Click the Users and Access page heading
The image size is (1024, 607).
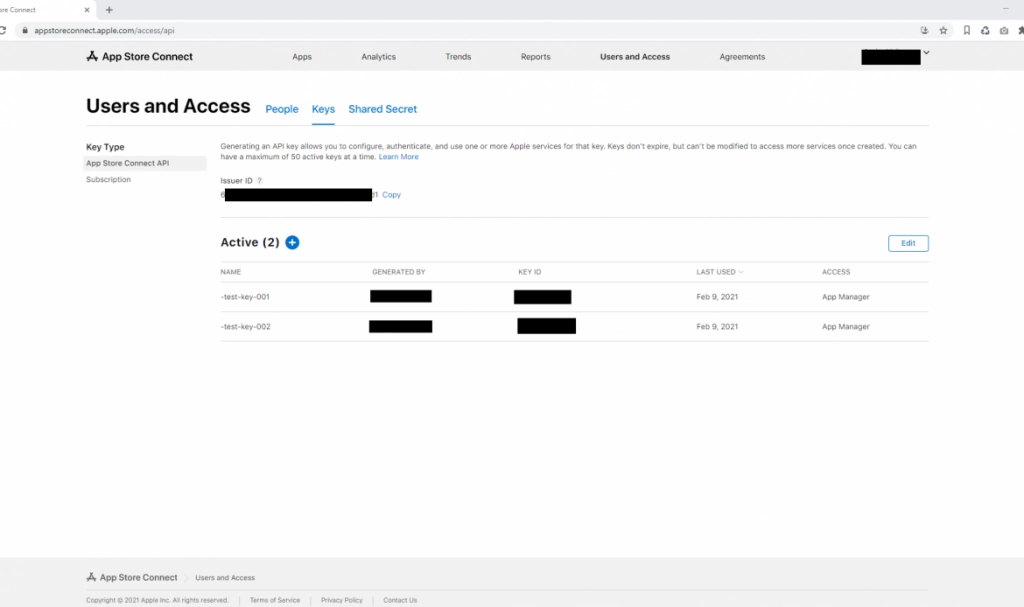pos(168,106)
